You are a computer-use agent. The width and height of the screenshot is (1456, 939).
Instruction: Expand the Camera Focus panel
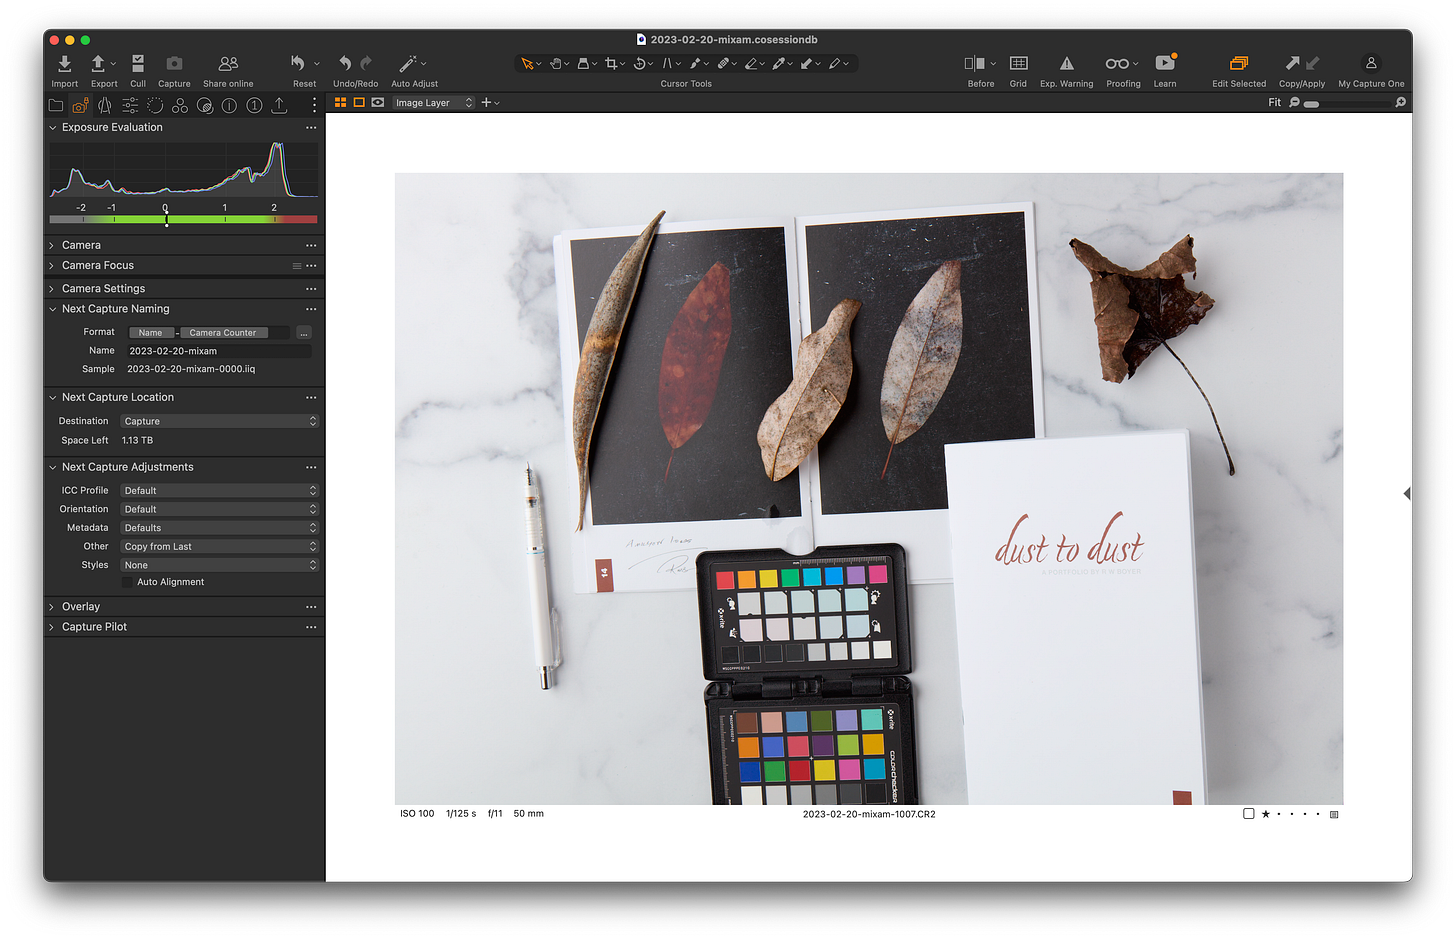(x=52, y=266)
